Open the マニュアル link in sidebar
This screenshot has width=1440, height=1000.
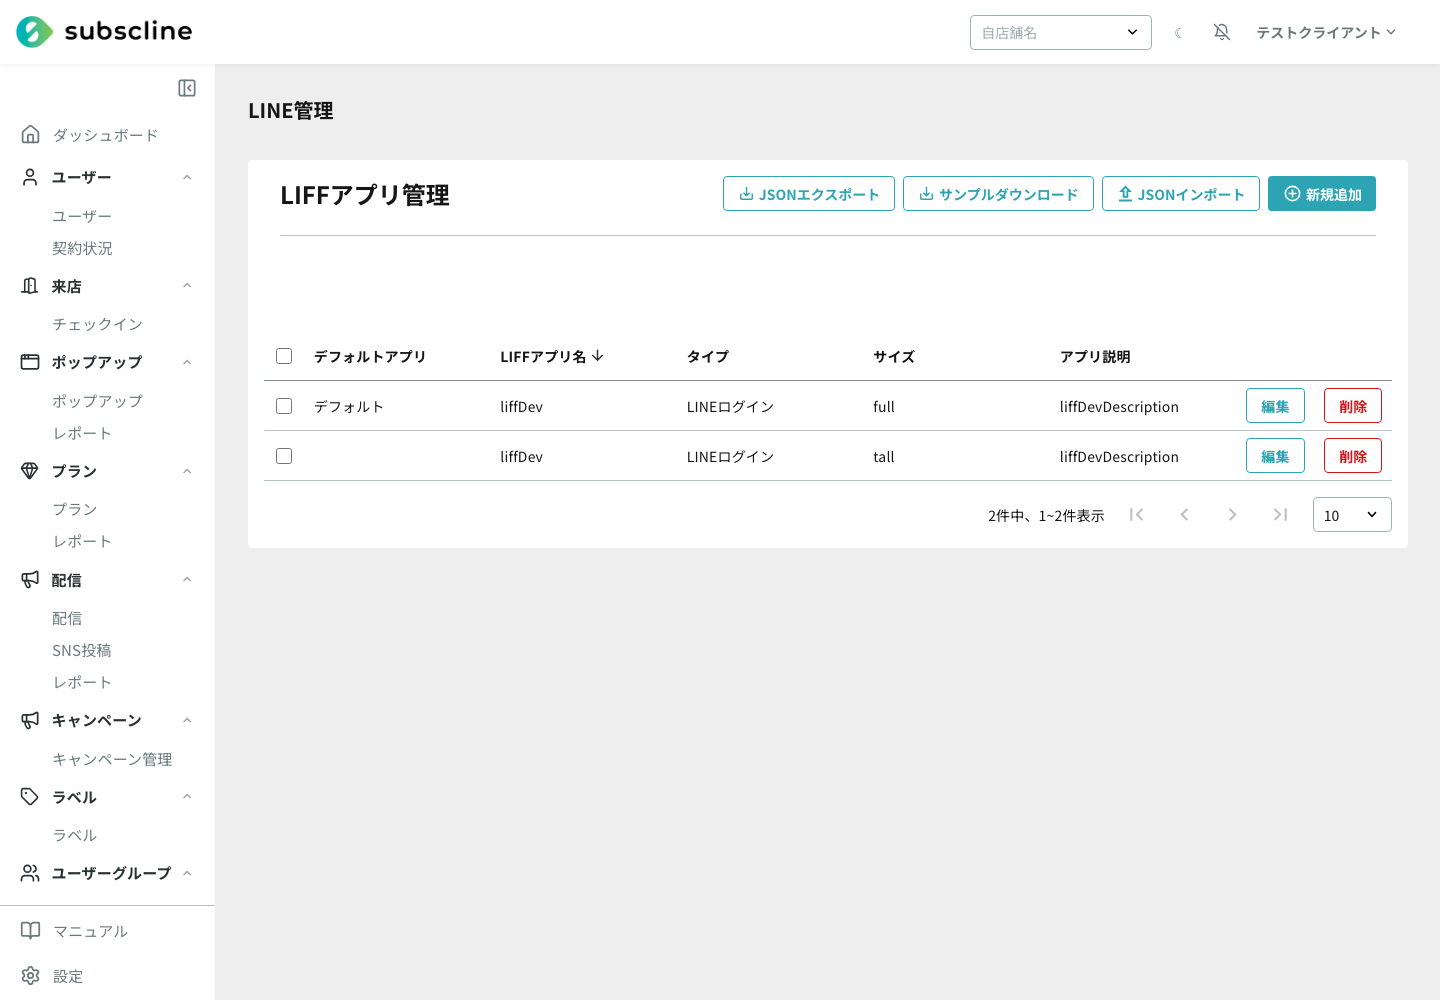pyautogui.click(x=90, y=931)
